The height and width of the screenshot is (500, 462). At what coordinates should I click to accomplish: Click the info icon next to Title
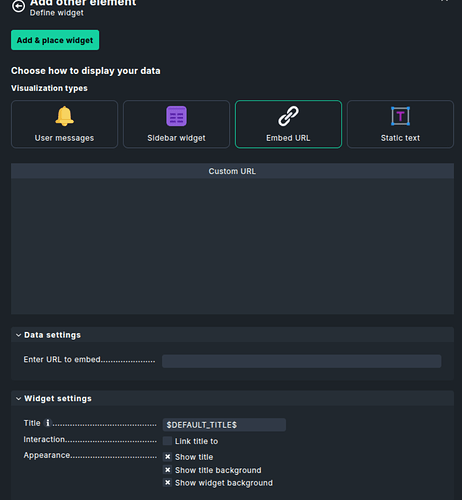(48, 423)
